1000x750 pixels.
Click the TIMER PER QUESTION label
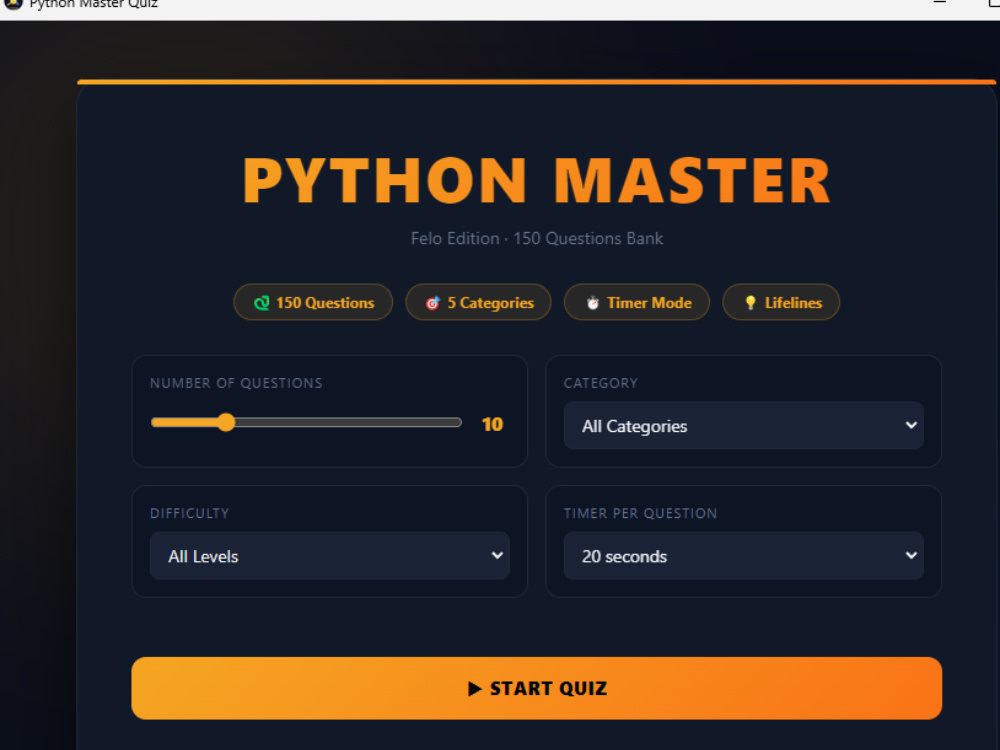tap(640, 513)
